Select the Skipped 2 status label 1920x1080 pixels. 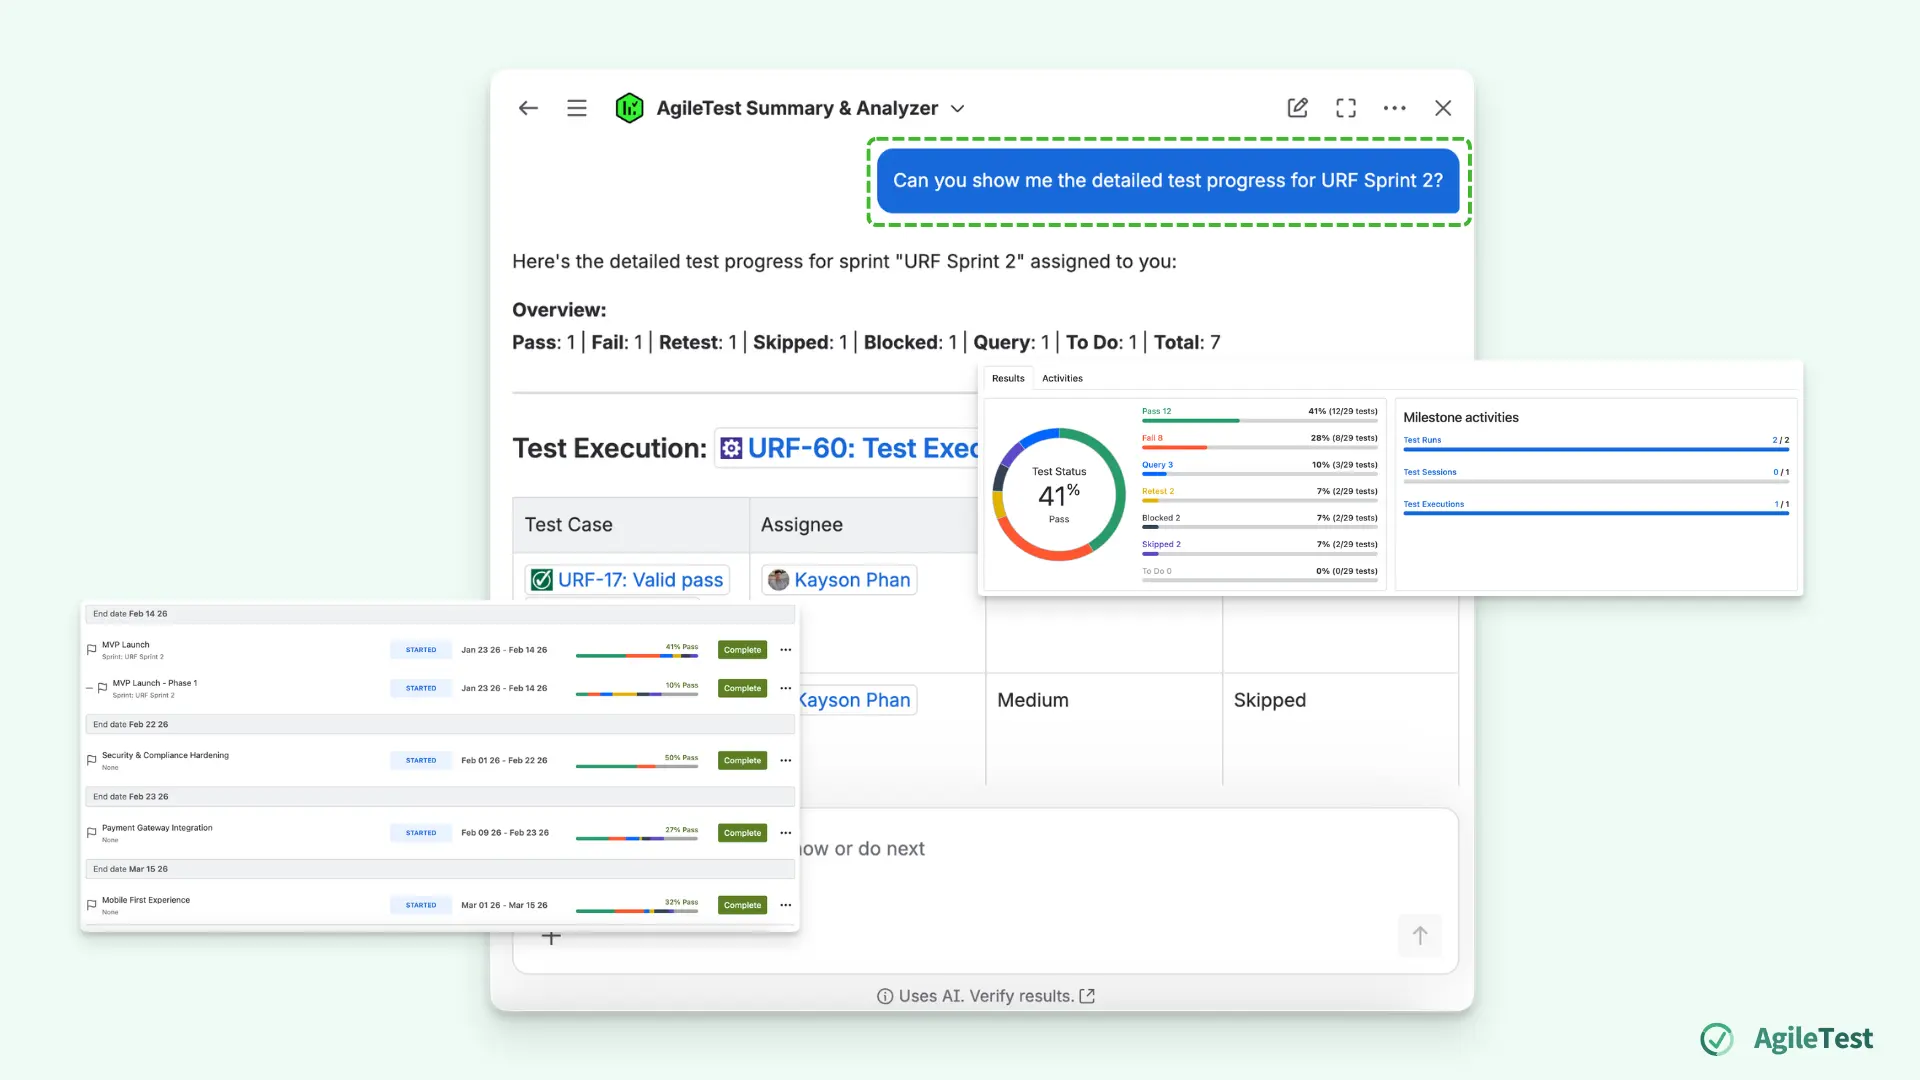[1161, 544]
